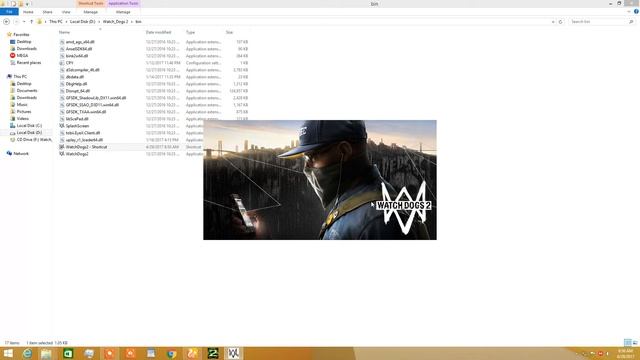Sort by the Type column header
This screenshot has width=640, height=360.
190,32
